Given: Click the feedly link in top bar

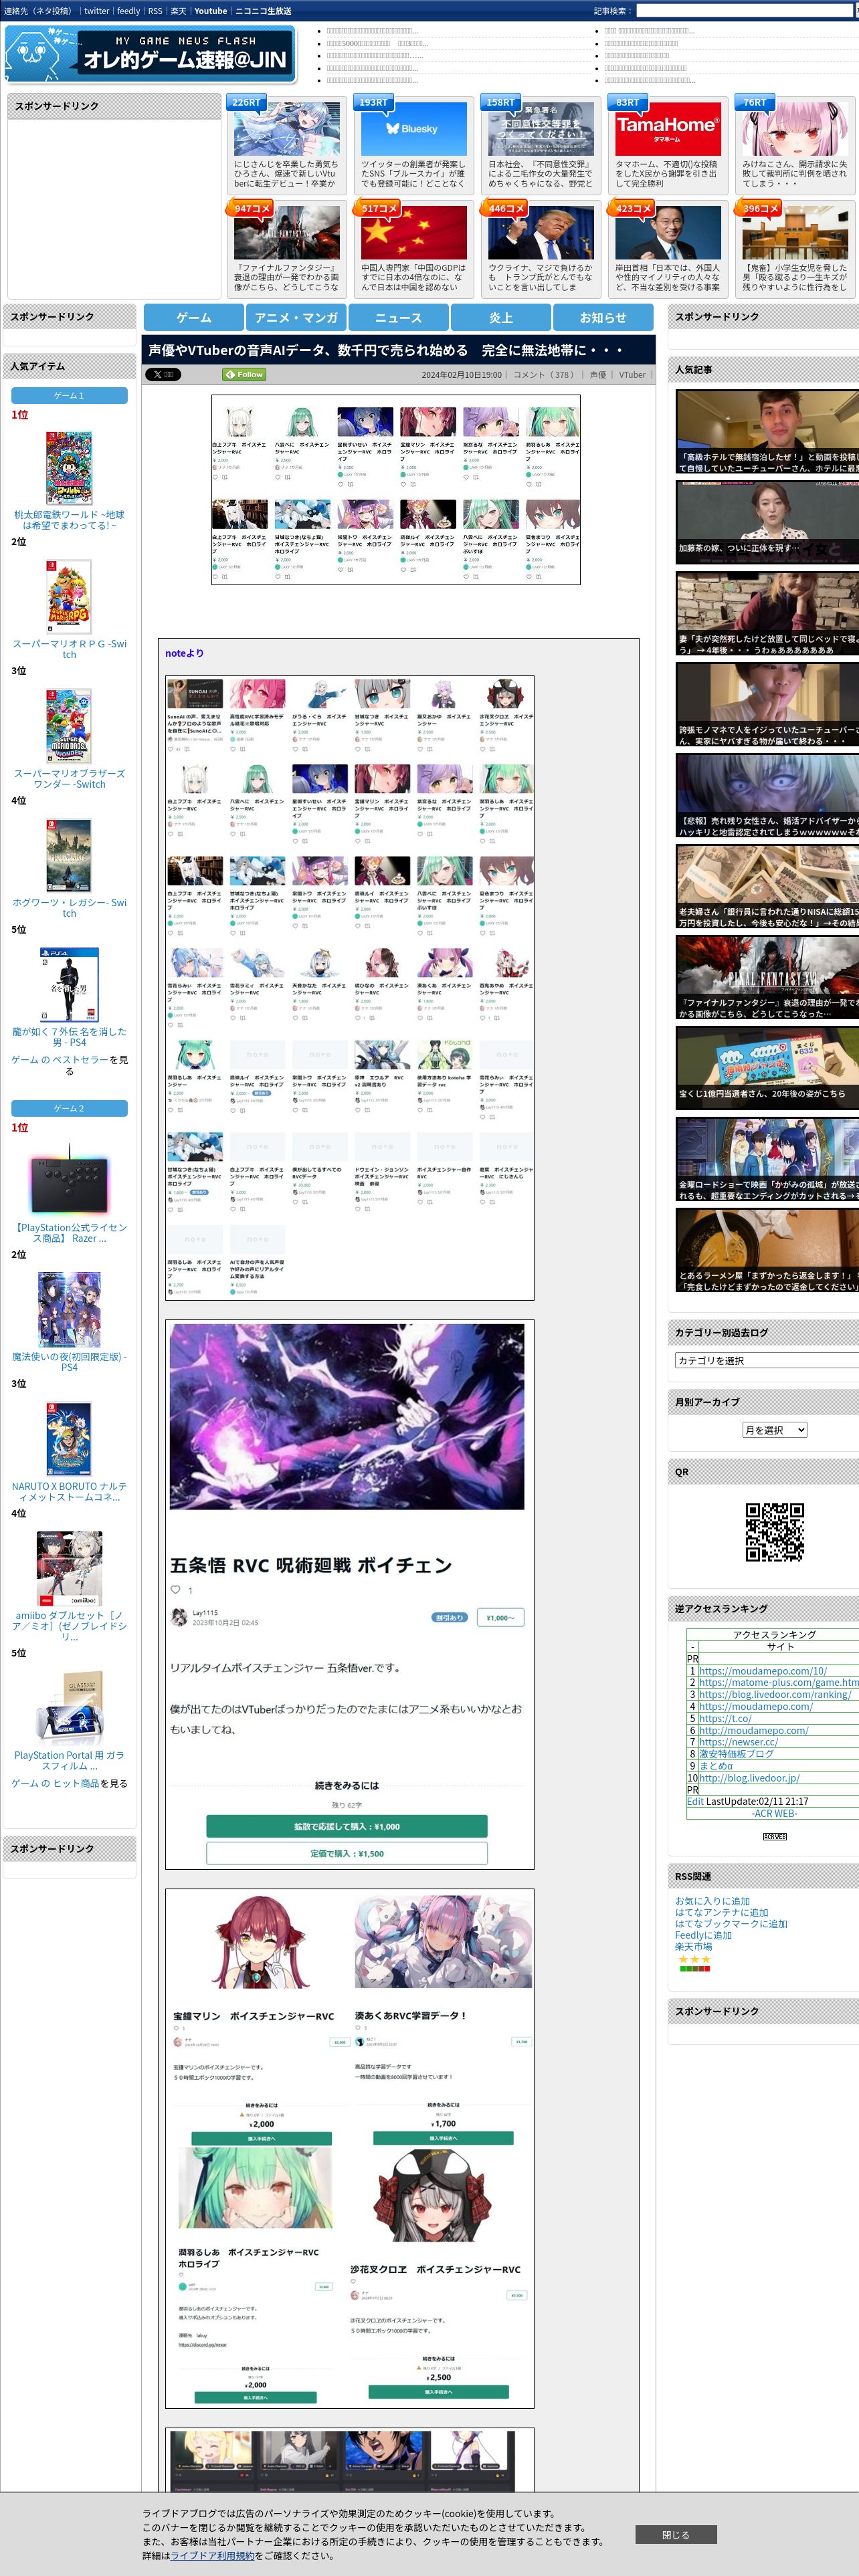Looking at the screenshot, I should click(128, 11).
